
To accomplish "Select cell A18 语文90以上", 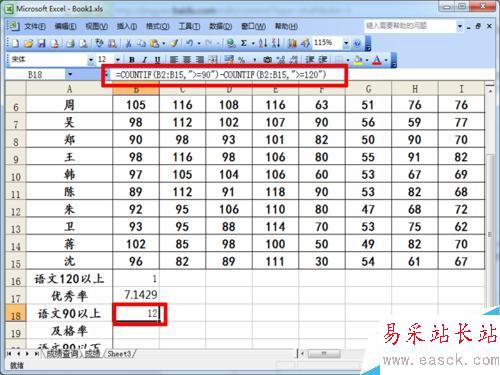I will point(69,314).
